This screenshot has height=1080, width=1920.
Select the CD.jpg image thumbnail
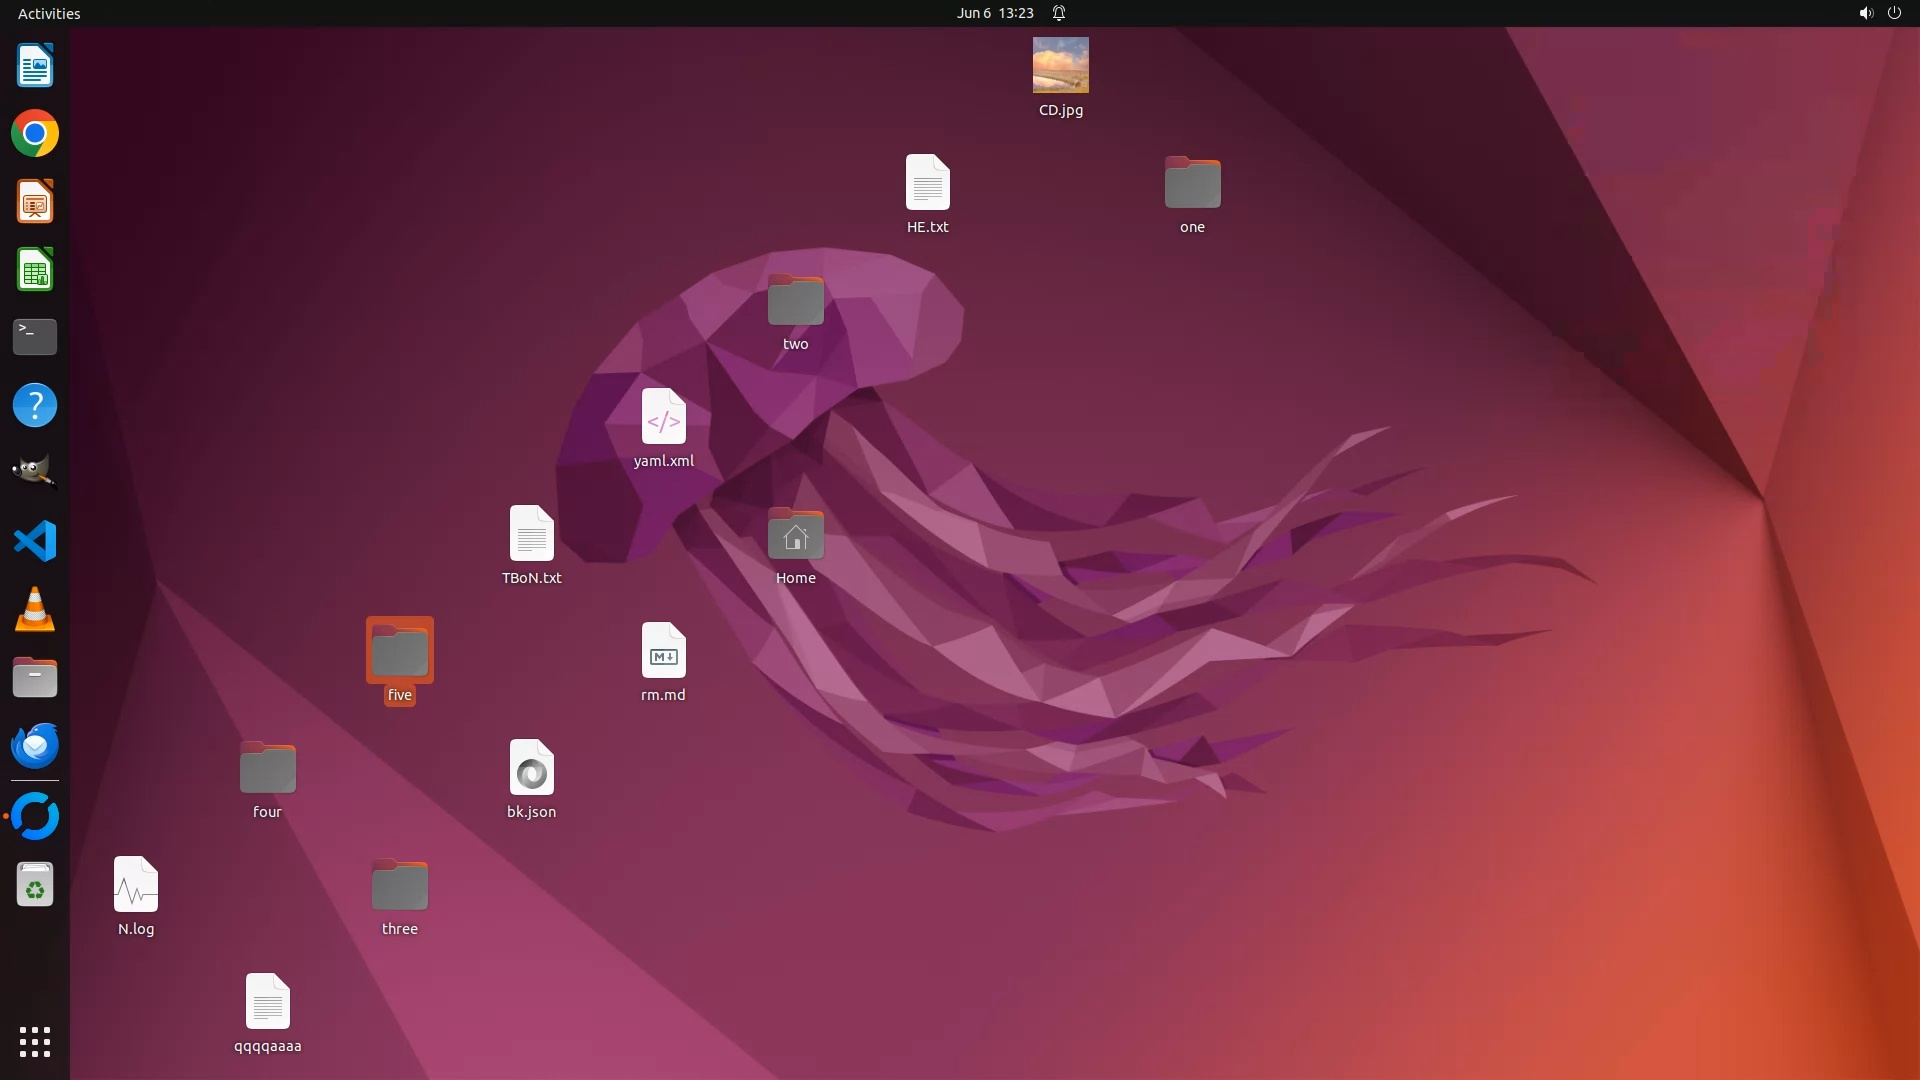[x=1060, y=66]
